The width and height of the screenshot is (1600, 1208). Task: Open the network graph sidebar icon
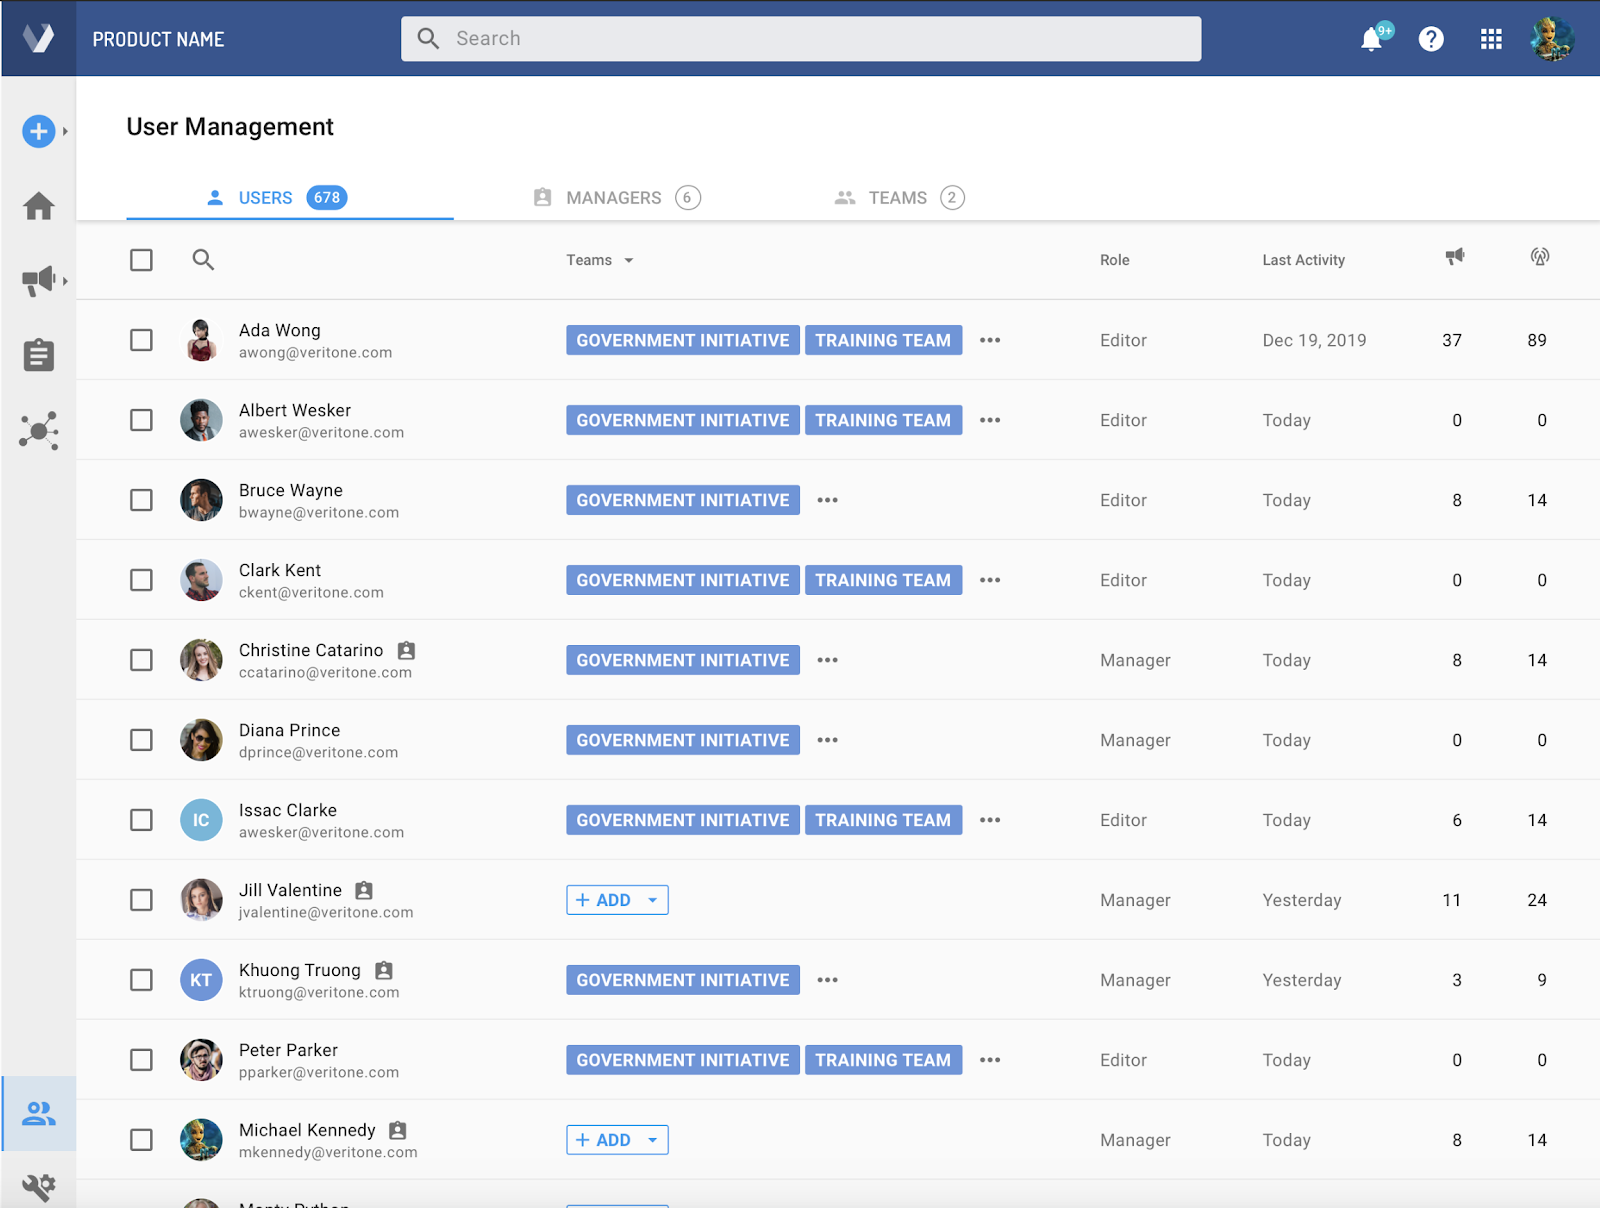(39, 431)
